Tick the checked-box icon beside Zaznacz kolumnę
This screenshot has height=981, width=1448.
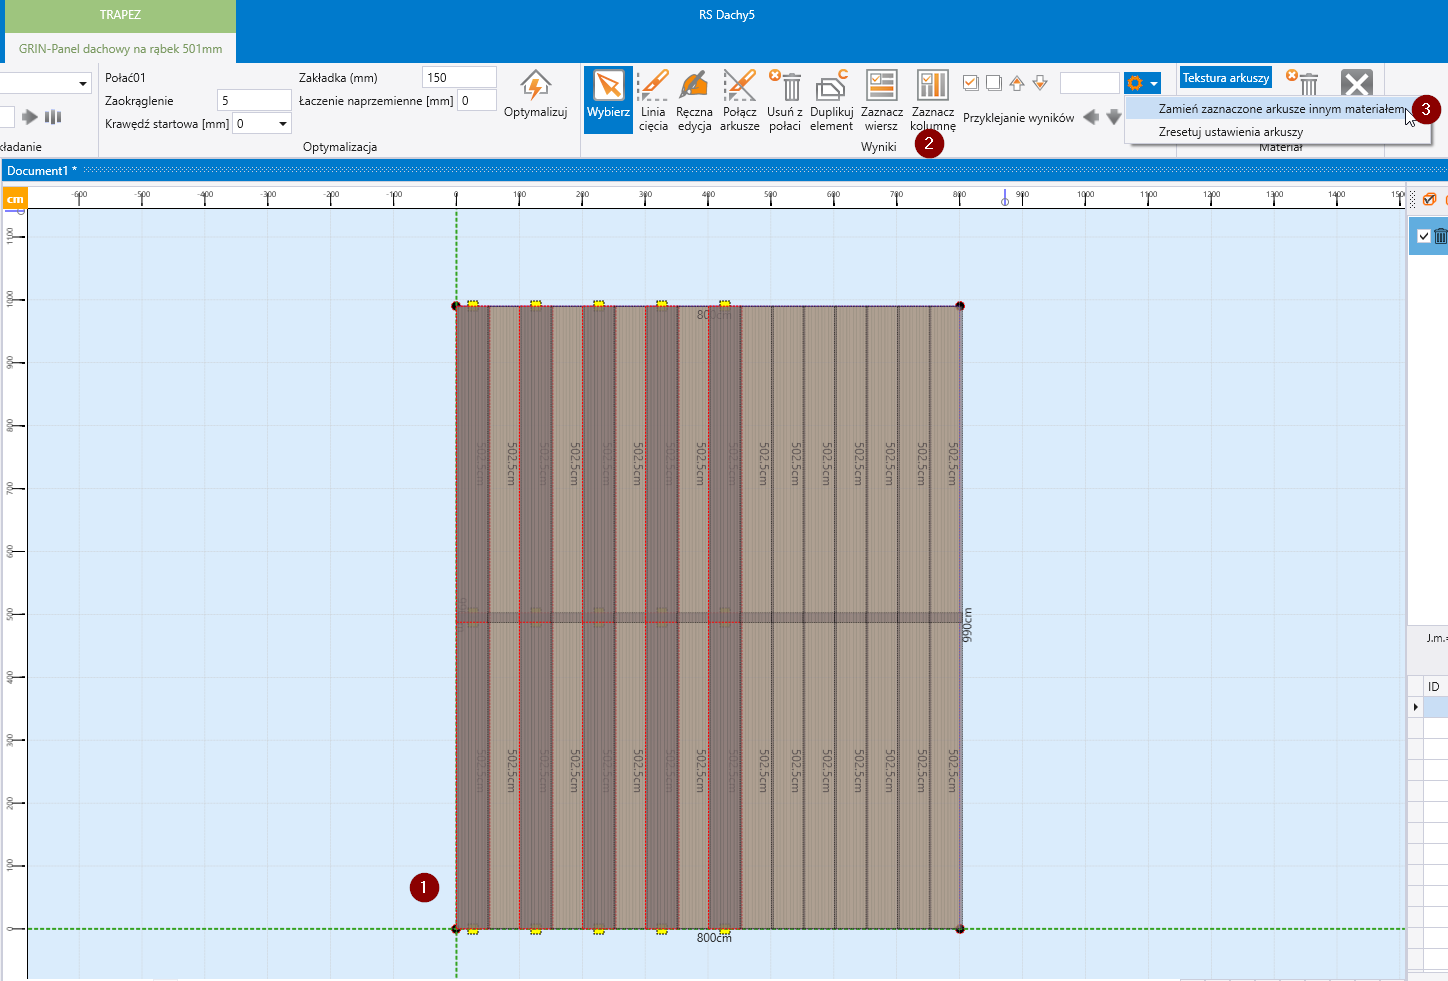(x=970, y=83)
